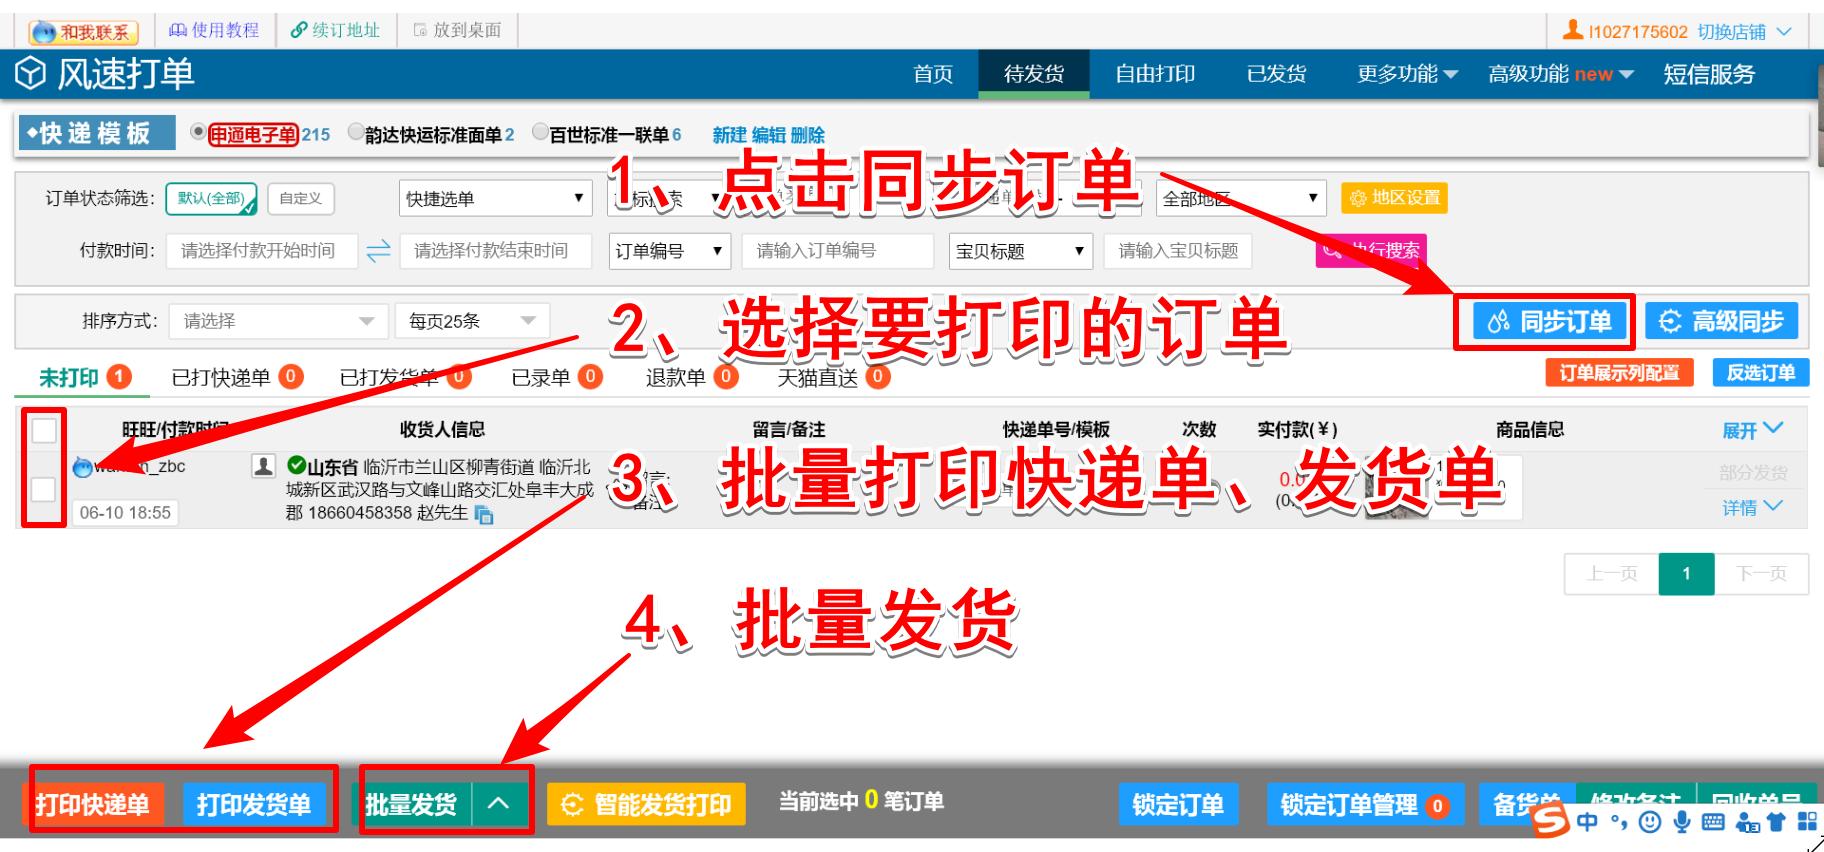Click the 请输入订单编号 input field
The height and width of the screenshot is (852, 1824).
coord(838,251)
